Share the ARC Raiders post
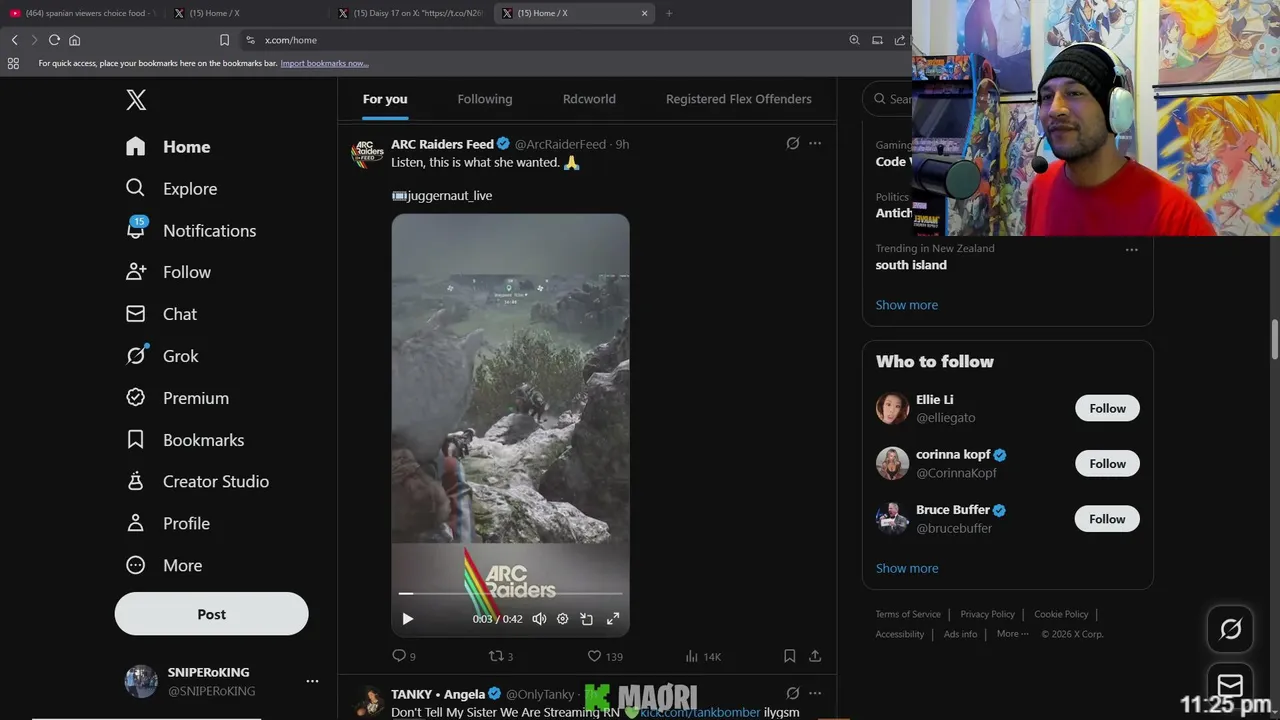1280x720 pixels. coord(815,656)
